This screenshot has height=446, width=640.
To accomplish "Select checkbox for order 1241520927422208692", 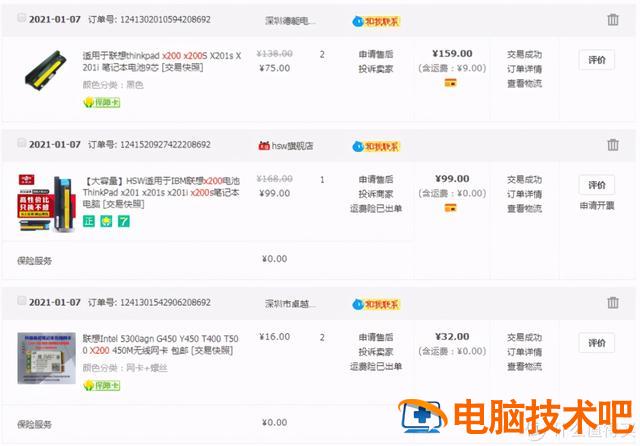I will point(22,143).
